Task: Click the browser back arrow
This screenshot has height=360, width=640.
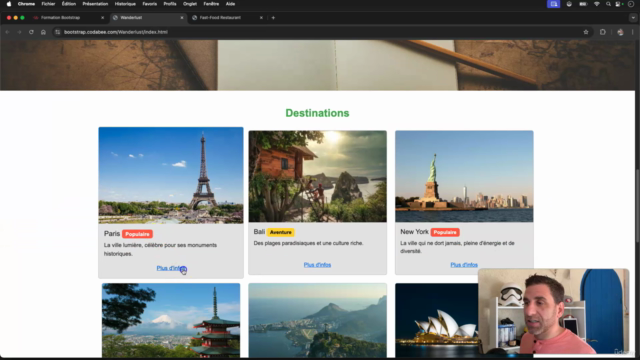Action: 7,32
